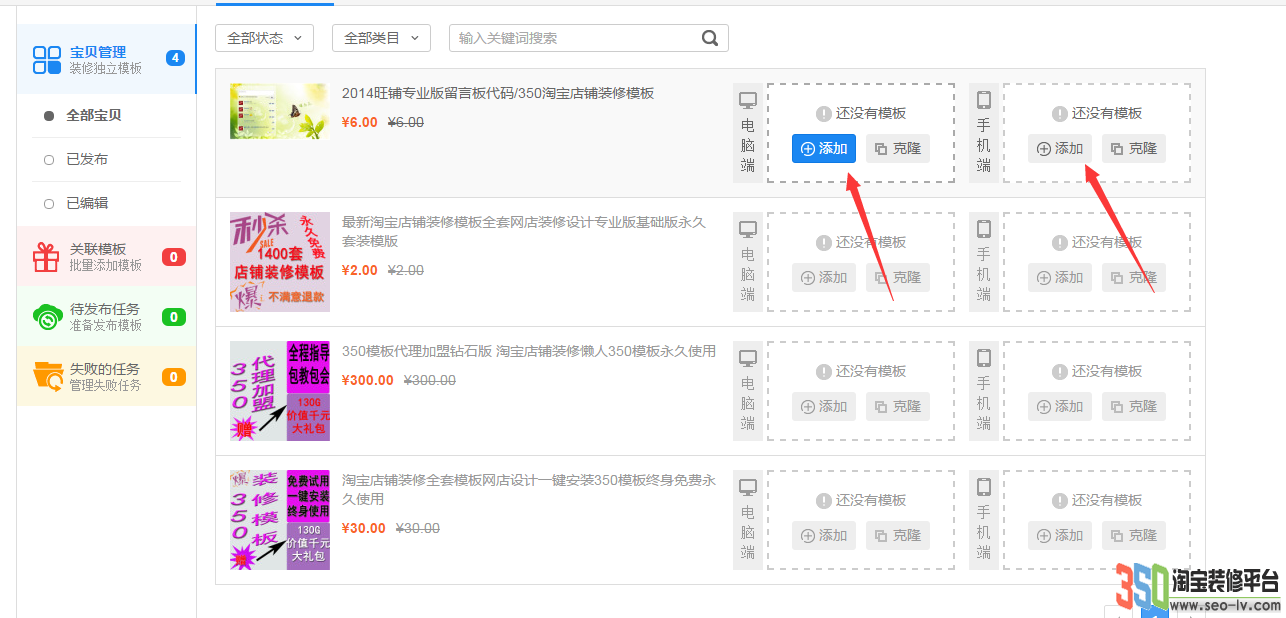Viewport: 1286px width, 618px height.
Task: Click the info icon beside first-row mobile 还没有模板
Action: coord(1060,113)
